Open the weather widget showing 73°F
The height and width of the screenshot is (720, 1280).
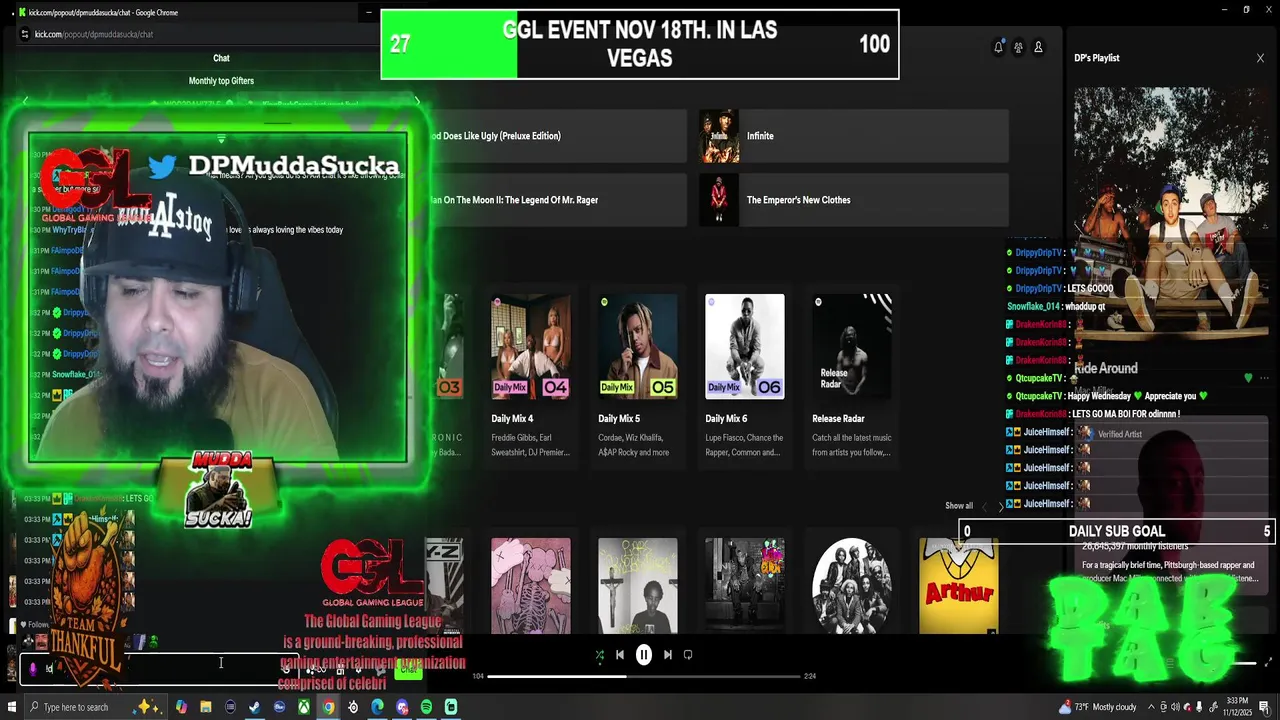(1098, 707)
